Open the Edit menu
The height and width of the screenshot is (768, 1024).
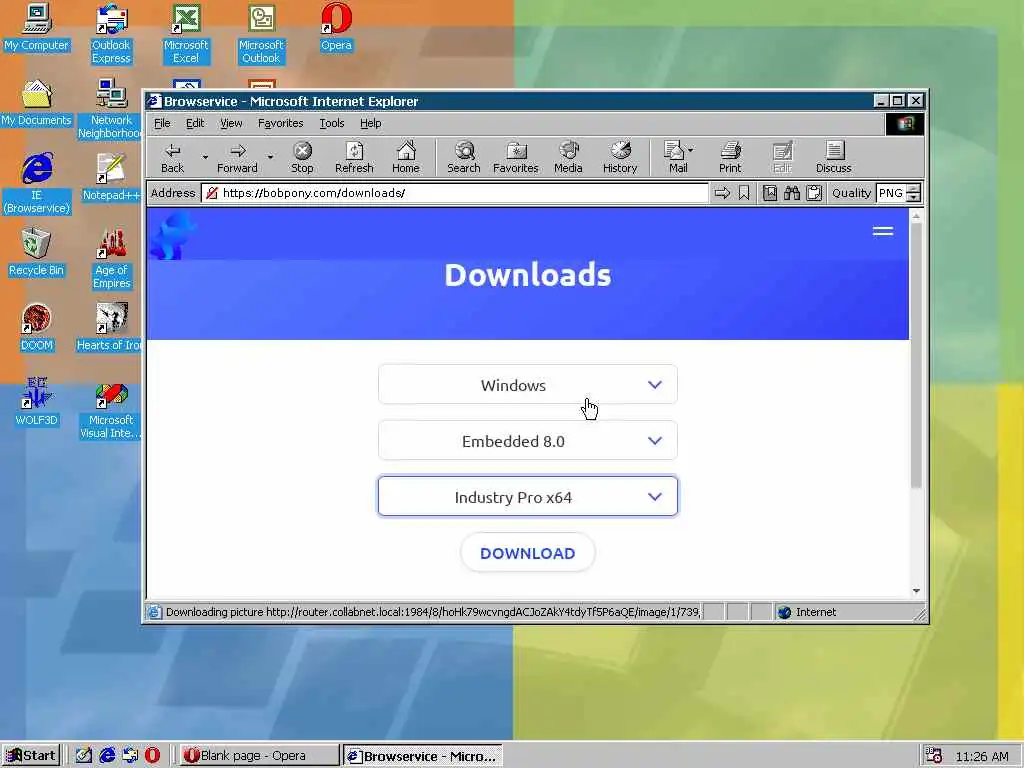pyautogui.click(x=195, y=123)
